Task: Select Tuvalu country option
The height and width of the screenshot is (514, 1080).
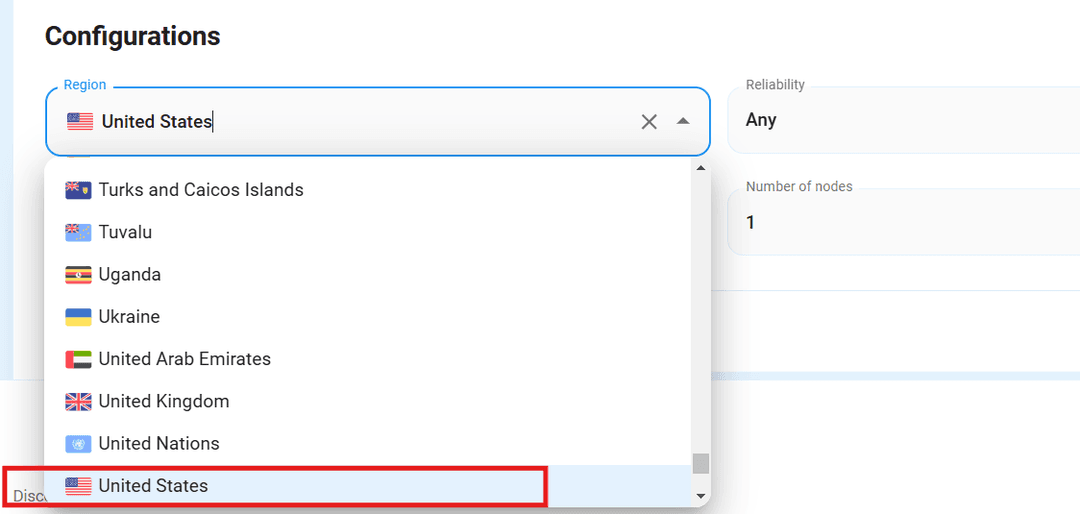Action: pyautogui.click(x=125, y=232)
